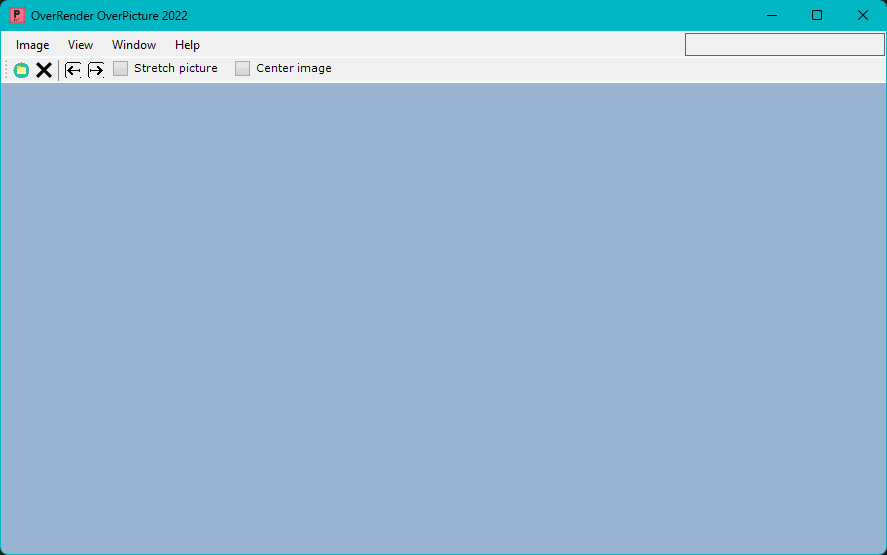This screenshot has height=555, width=887.
Task: Open the View menu
Action: pos(80,45)
